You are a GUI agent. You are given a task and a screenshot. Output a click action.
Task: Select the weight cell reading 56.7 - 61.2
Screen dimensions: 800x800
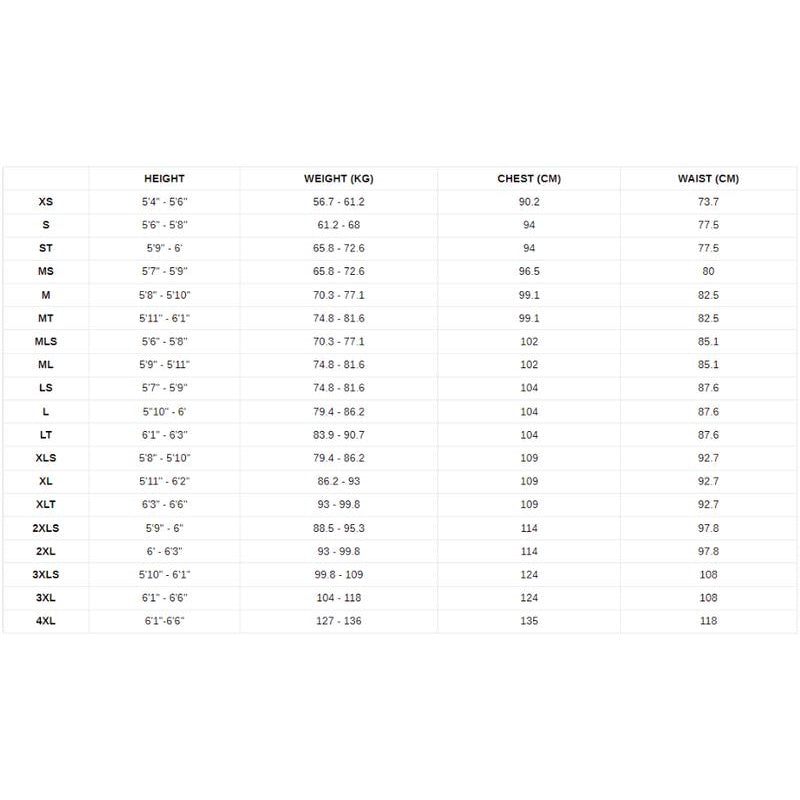point(339,202)
